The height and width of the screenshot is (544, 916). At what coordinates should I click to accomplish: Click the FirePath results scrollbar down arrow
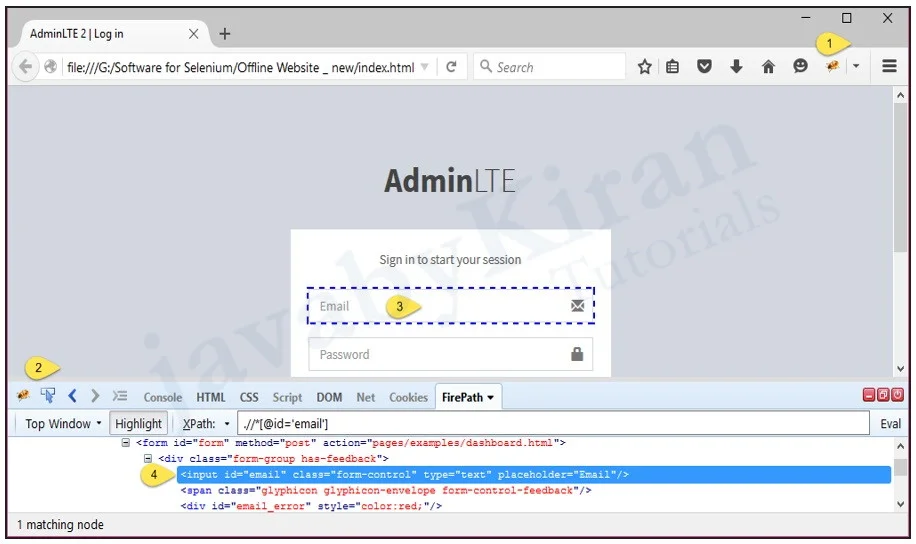[900, 504]
